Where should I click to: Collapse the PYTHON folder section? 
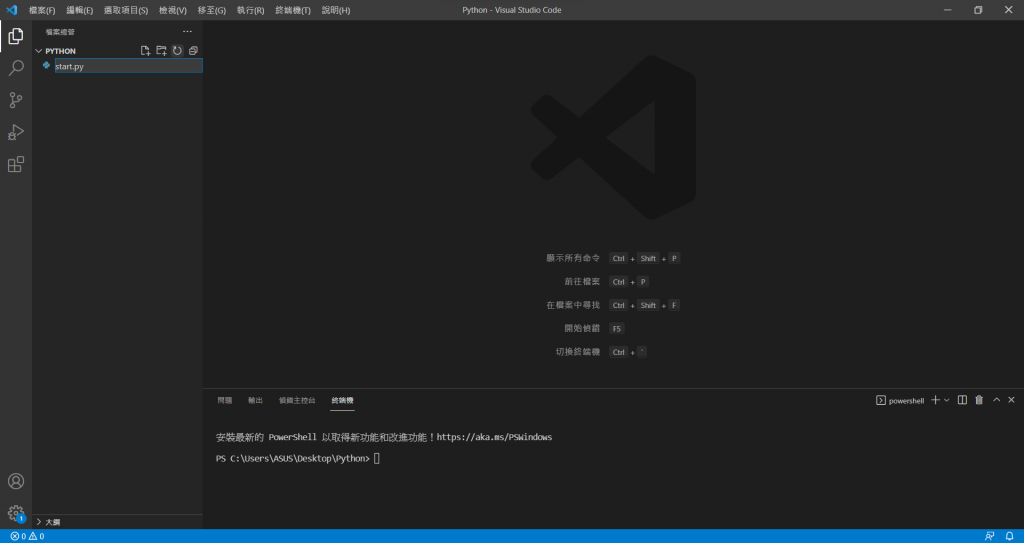coord(39,51)
